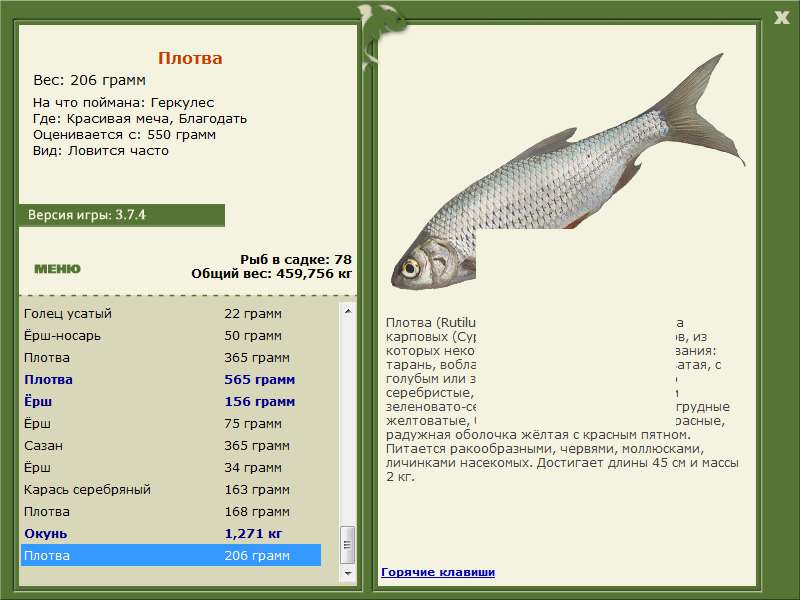Select Ёрш 34 грамм row
This screenshot has width=800, height=600.
(x=171, y=467)
